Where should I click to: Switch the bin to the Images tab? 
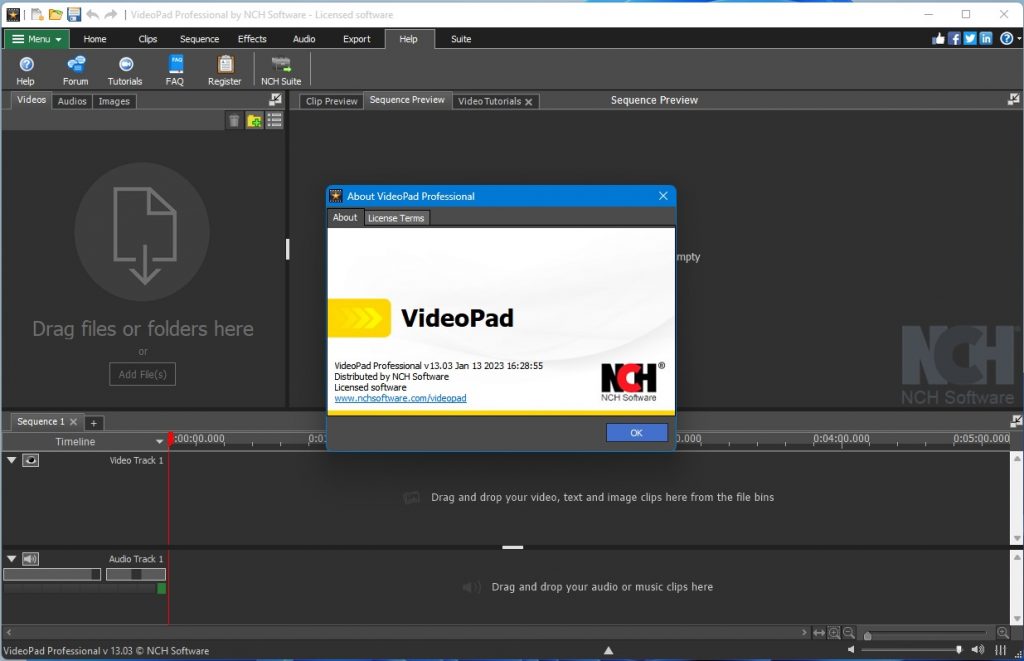click(x=114, y=101)
